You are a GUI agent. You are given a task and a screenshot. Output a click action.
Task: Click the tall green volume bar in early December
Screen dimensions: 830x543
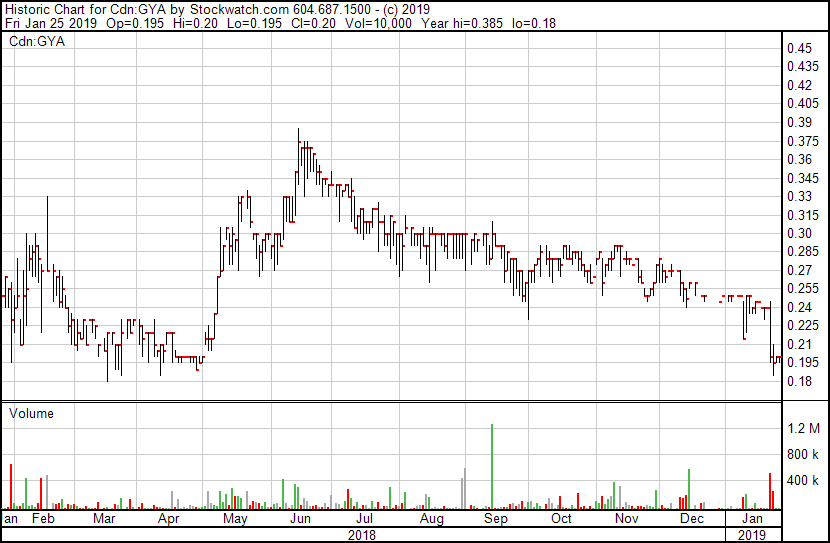pyautogui.click(x=689, y=489)
